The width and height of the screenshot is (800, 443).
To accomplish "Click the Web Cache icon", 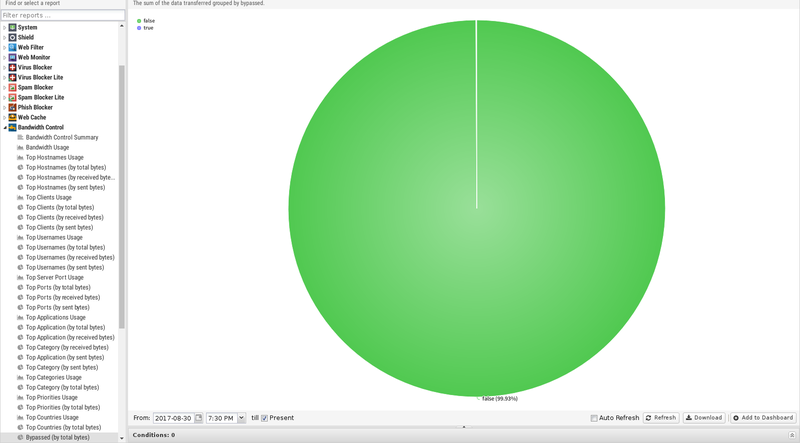I will tap(12, 117).
